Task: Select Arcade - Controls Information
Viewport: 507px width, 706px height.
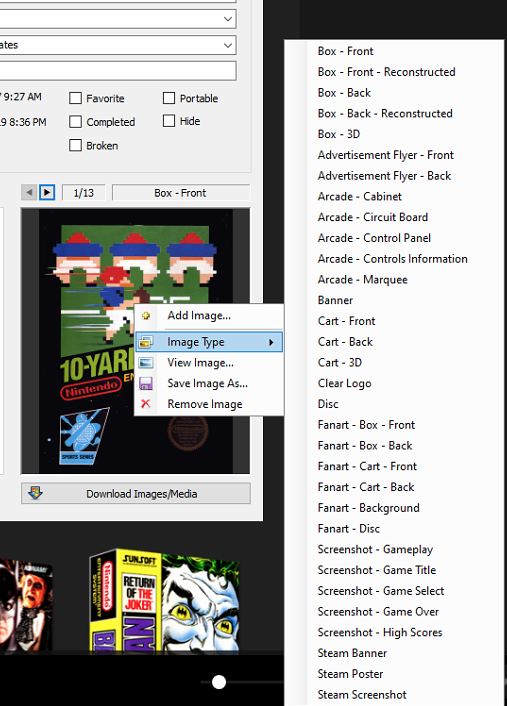Action: tap(394, 259)
